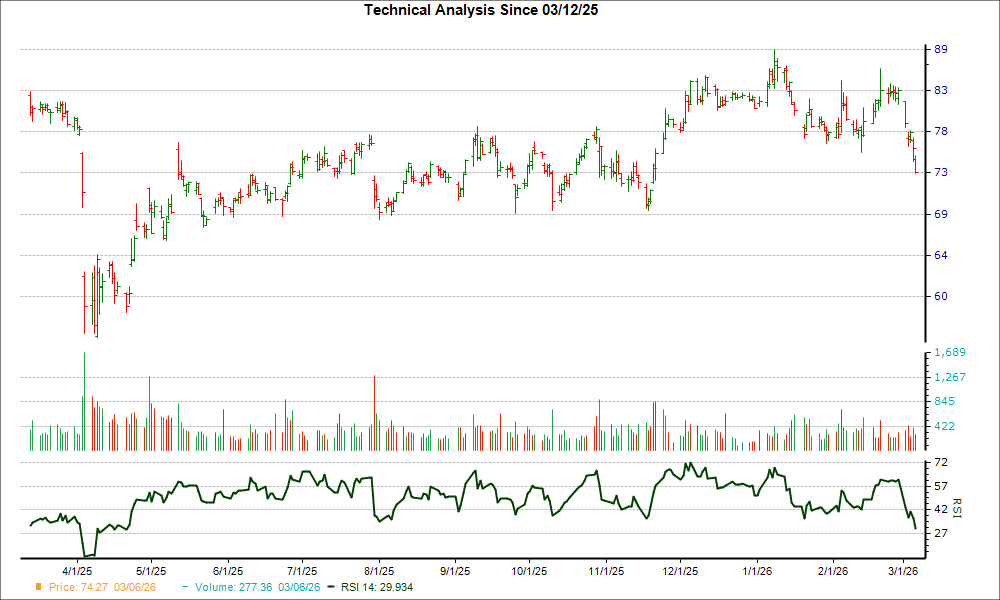Click the dark RSI legend dash icon

(x=330, y=588)
